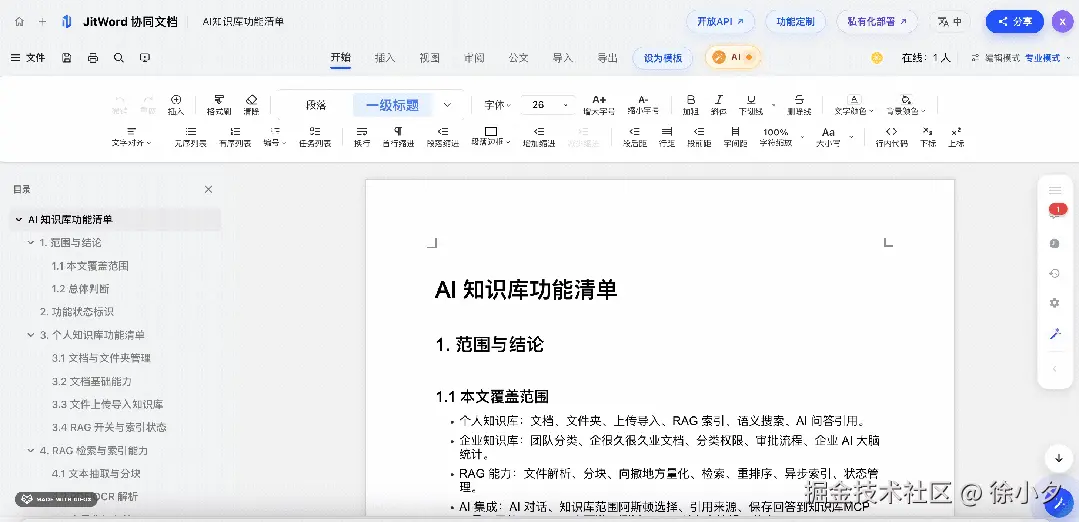The image size is (1080, 523).
Task: Decrease font size with A-
Action: click(x=643, y=105)
